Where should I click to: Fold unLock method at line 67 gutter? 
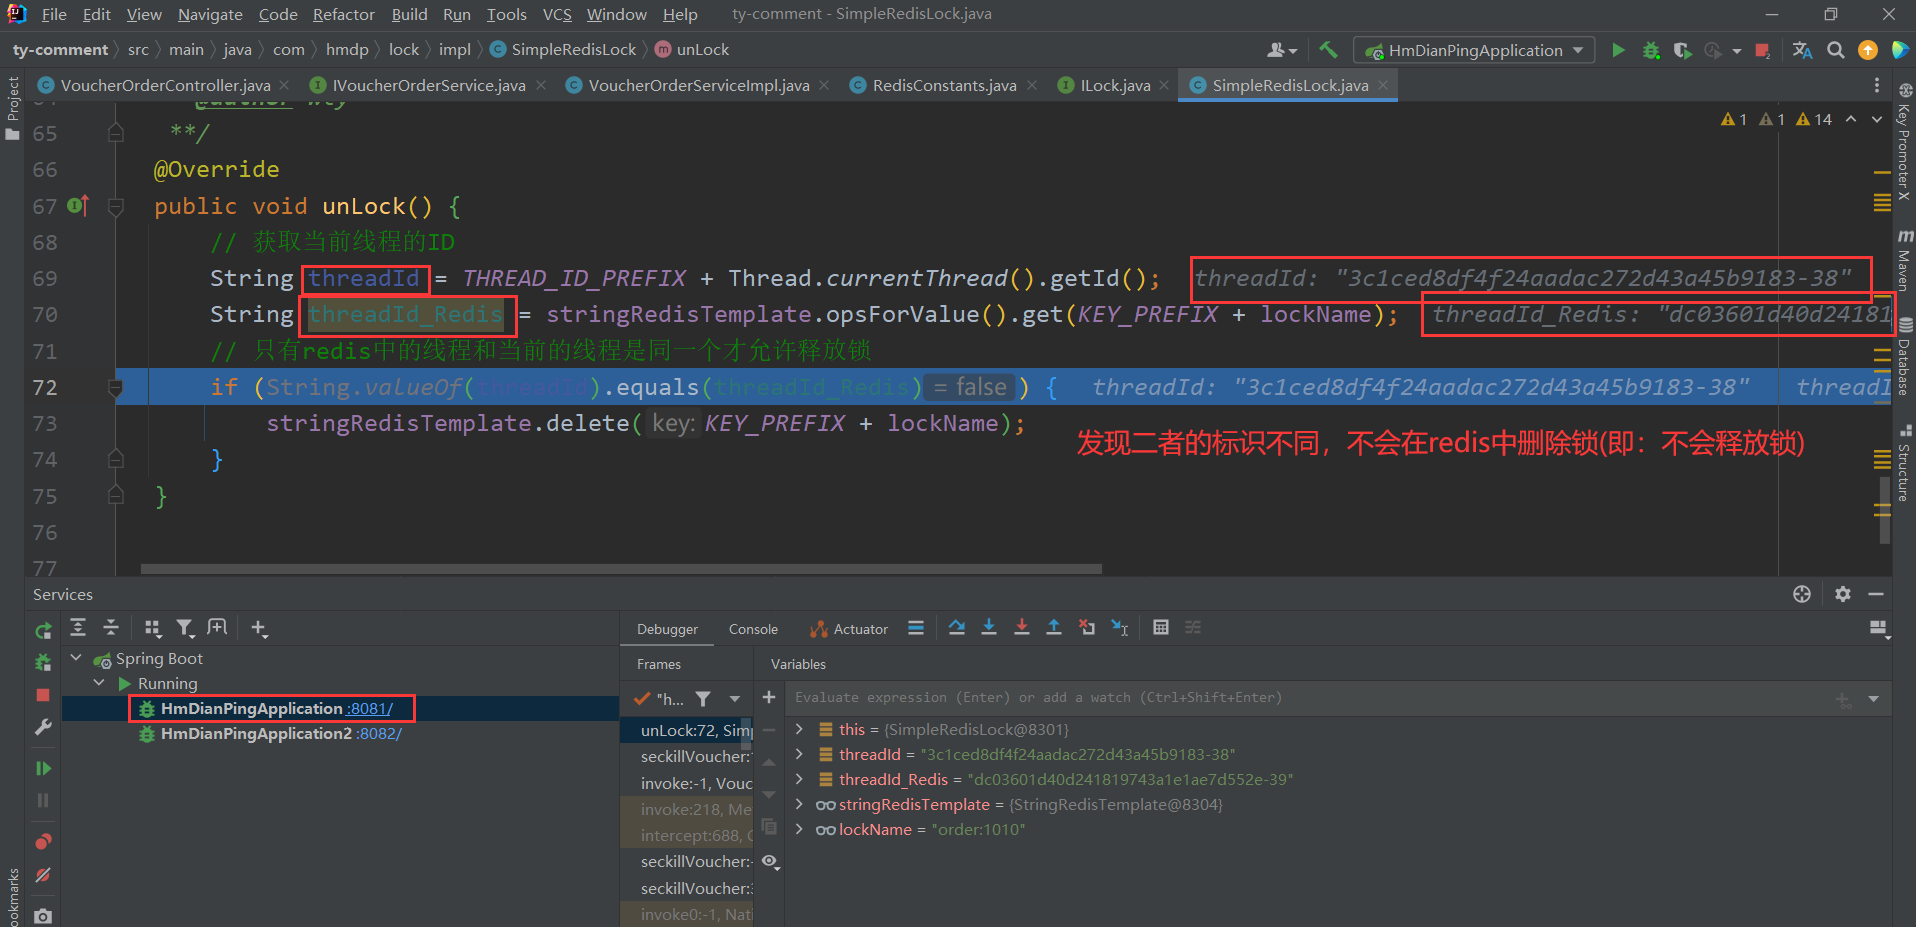(x=115, y=206)
